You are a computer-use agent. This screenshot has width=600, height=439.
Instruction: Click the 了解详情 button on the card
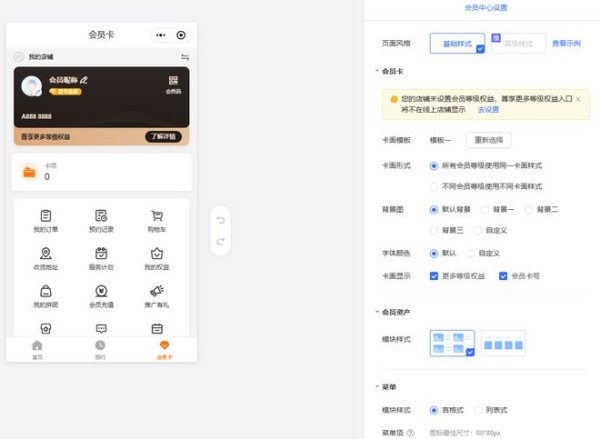coord(163,137)
